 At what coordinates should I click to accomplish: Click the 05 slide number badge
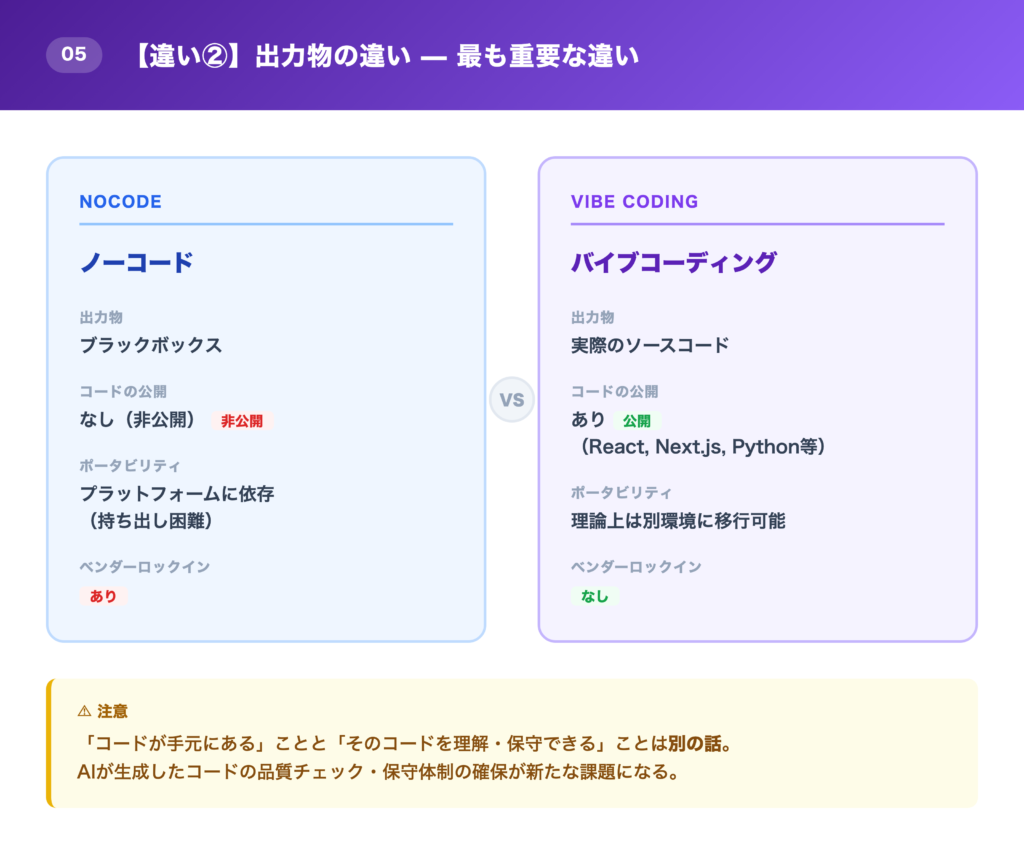pyautogui.click(x=74, y=56)
